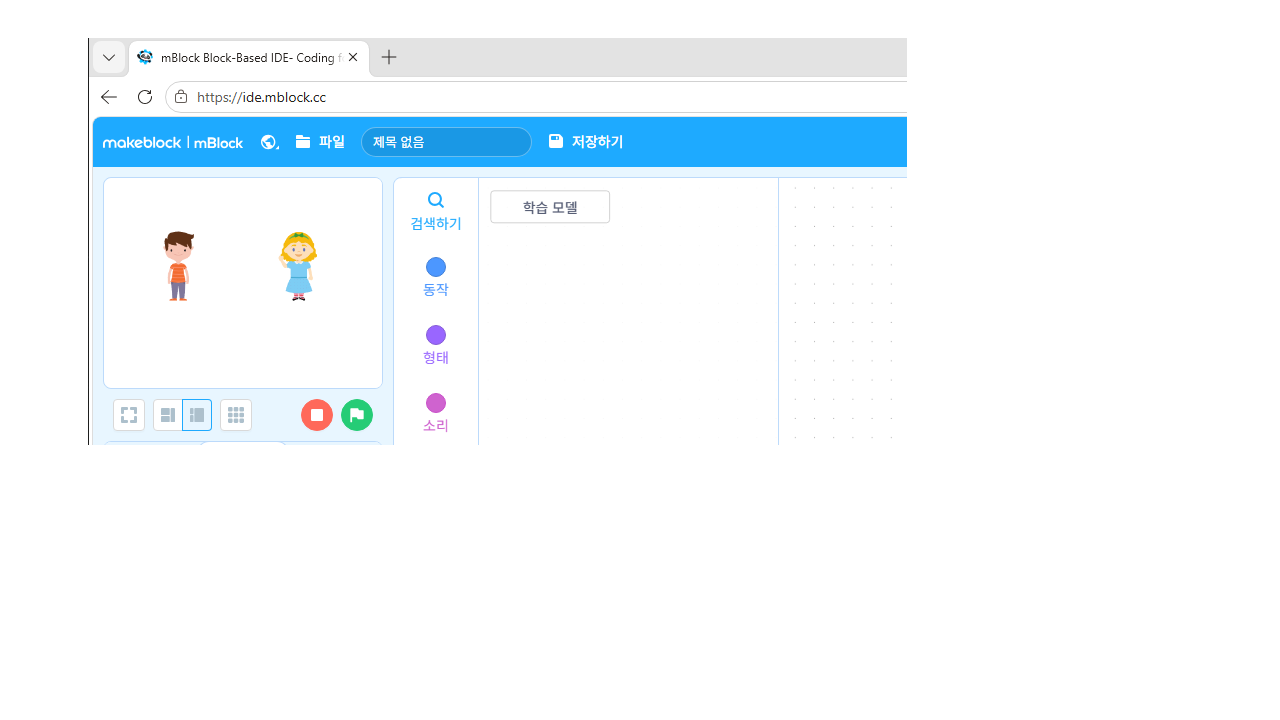Image resolution: width=1280 pixels, height=720 pixels.
Task: Click the globe language selector icon
Action: [x=269, y=142]
